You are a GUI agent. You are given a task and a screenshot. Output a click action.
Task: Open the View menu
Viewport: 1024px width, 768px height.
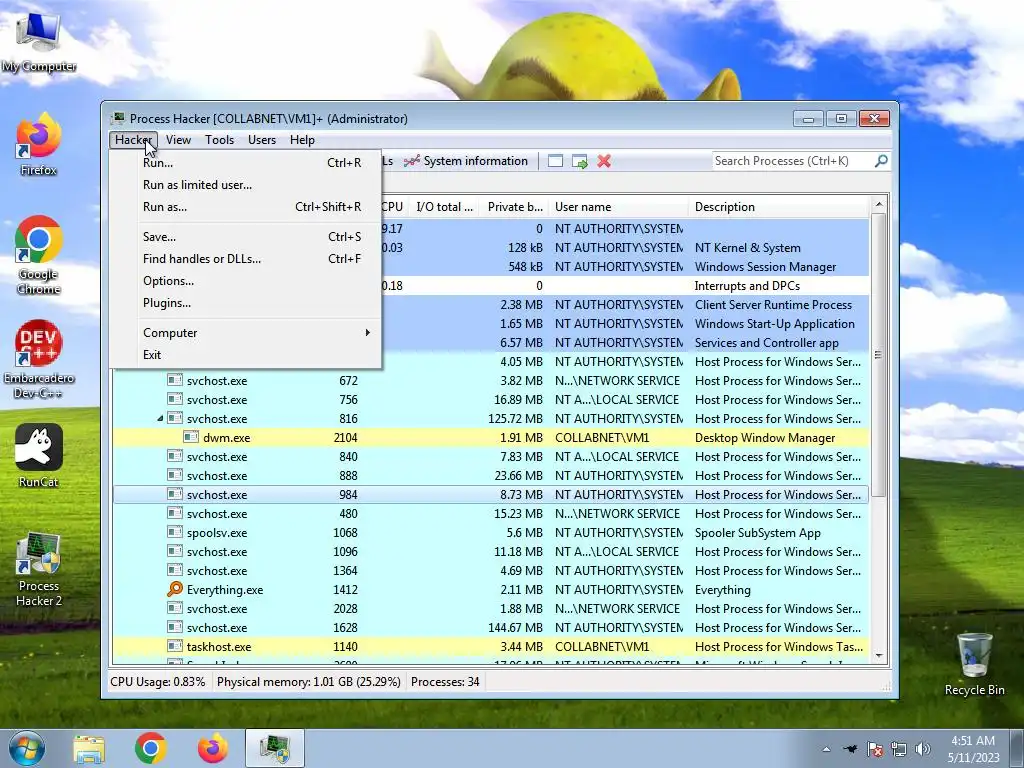178,140
